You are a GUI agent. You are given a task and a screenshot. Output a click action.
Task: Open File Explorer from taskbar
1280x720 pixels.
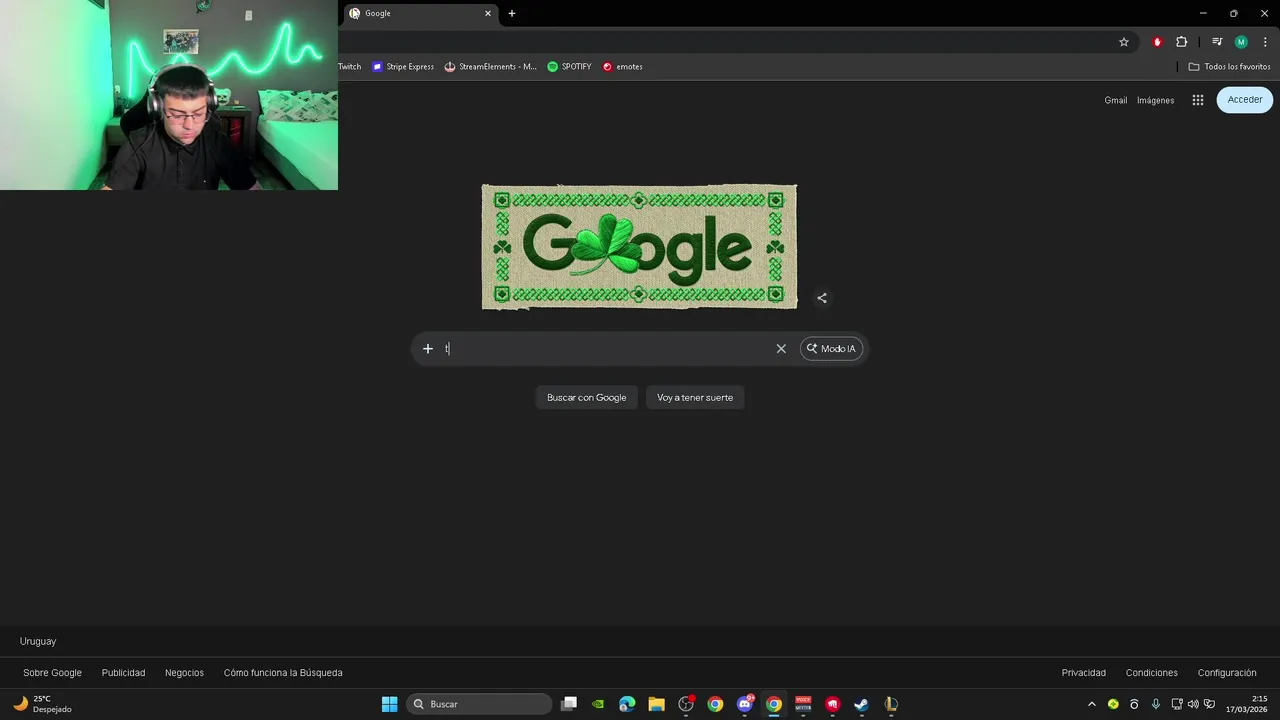pyautogui.click(x=656, y=704)
